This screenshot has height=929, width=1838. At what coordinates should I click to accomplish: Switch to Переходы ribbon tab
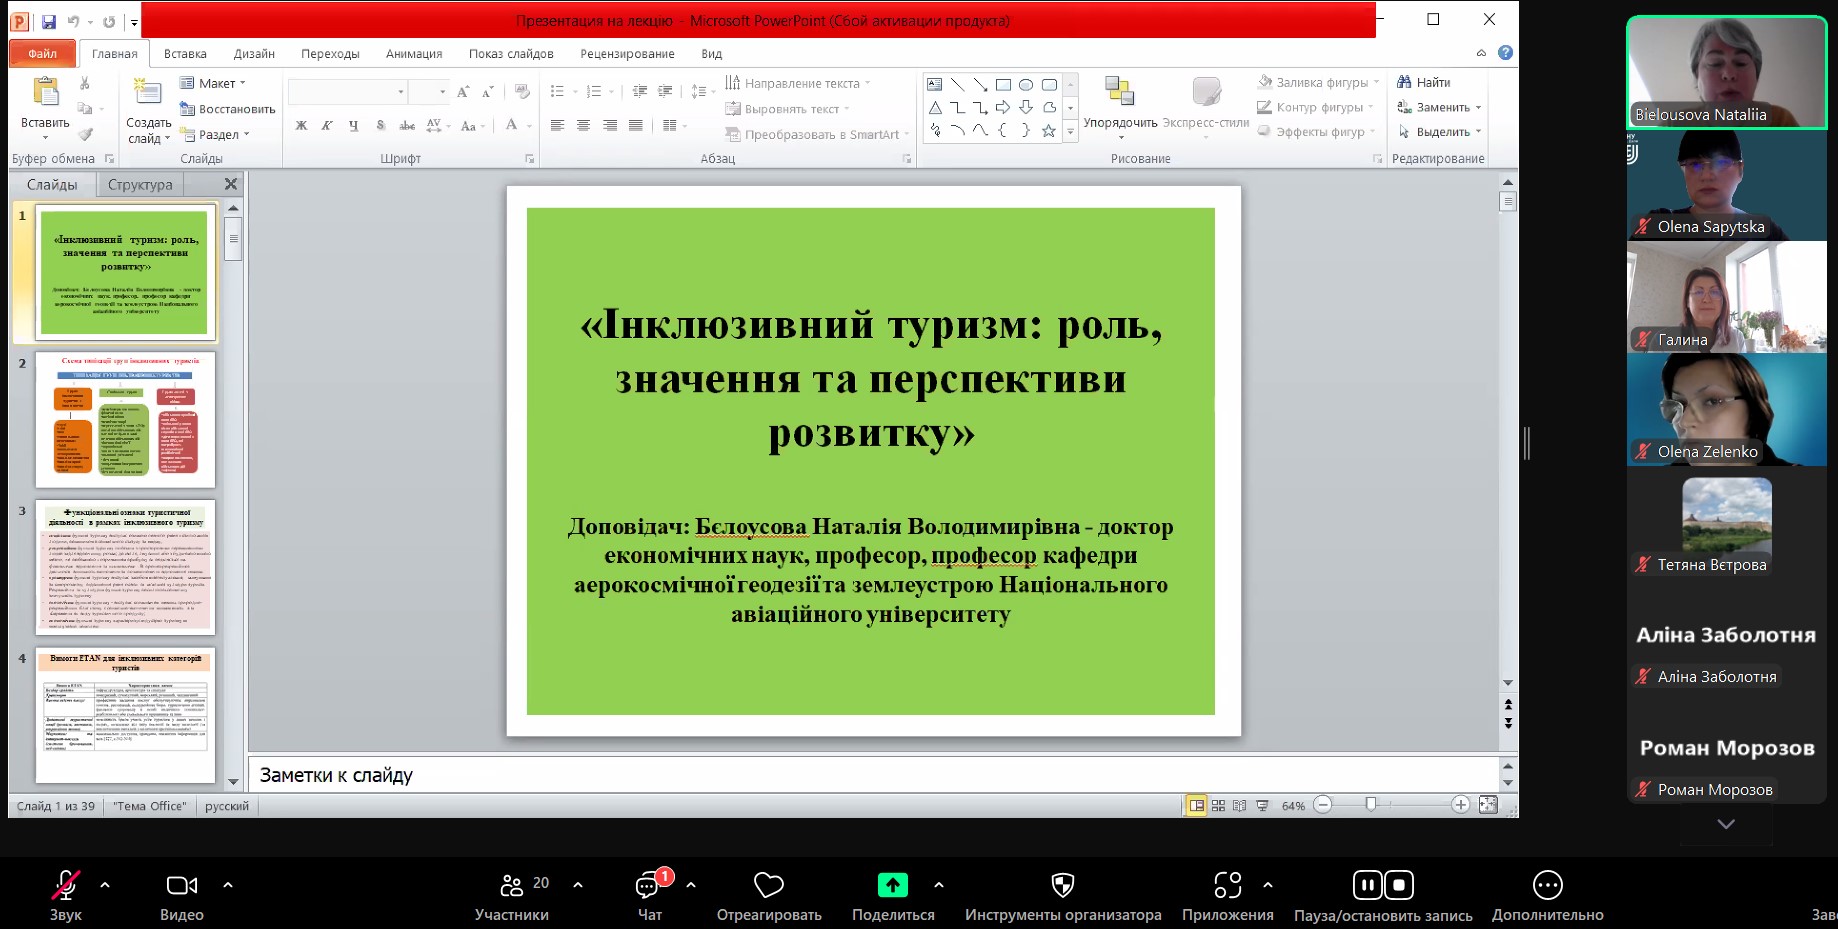coord(330,53)
